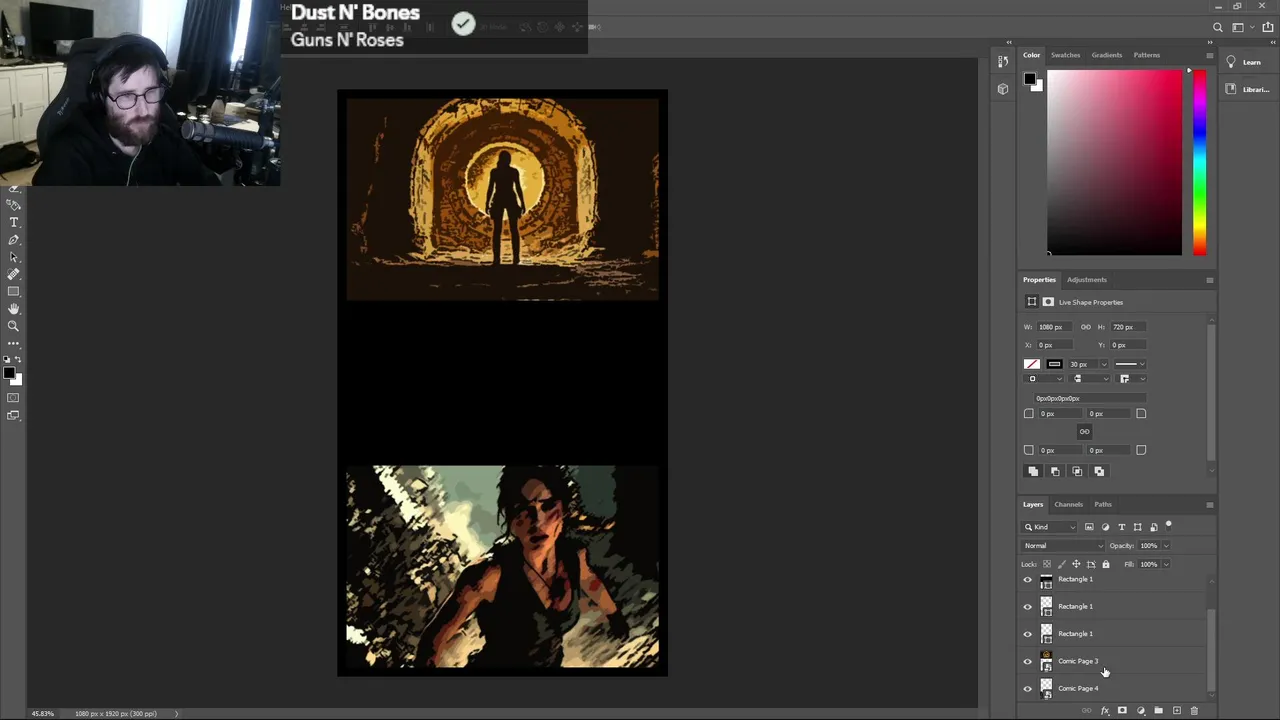Image resolution: width=1280 pixels, height=720 pixels.
Task: Add a layer style with fx icon
Action: 1105,711
